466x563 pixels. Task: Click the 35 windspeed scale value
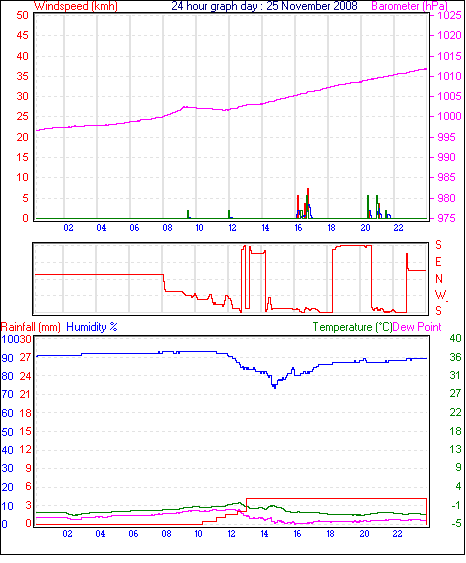pos(22,76)
